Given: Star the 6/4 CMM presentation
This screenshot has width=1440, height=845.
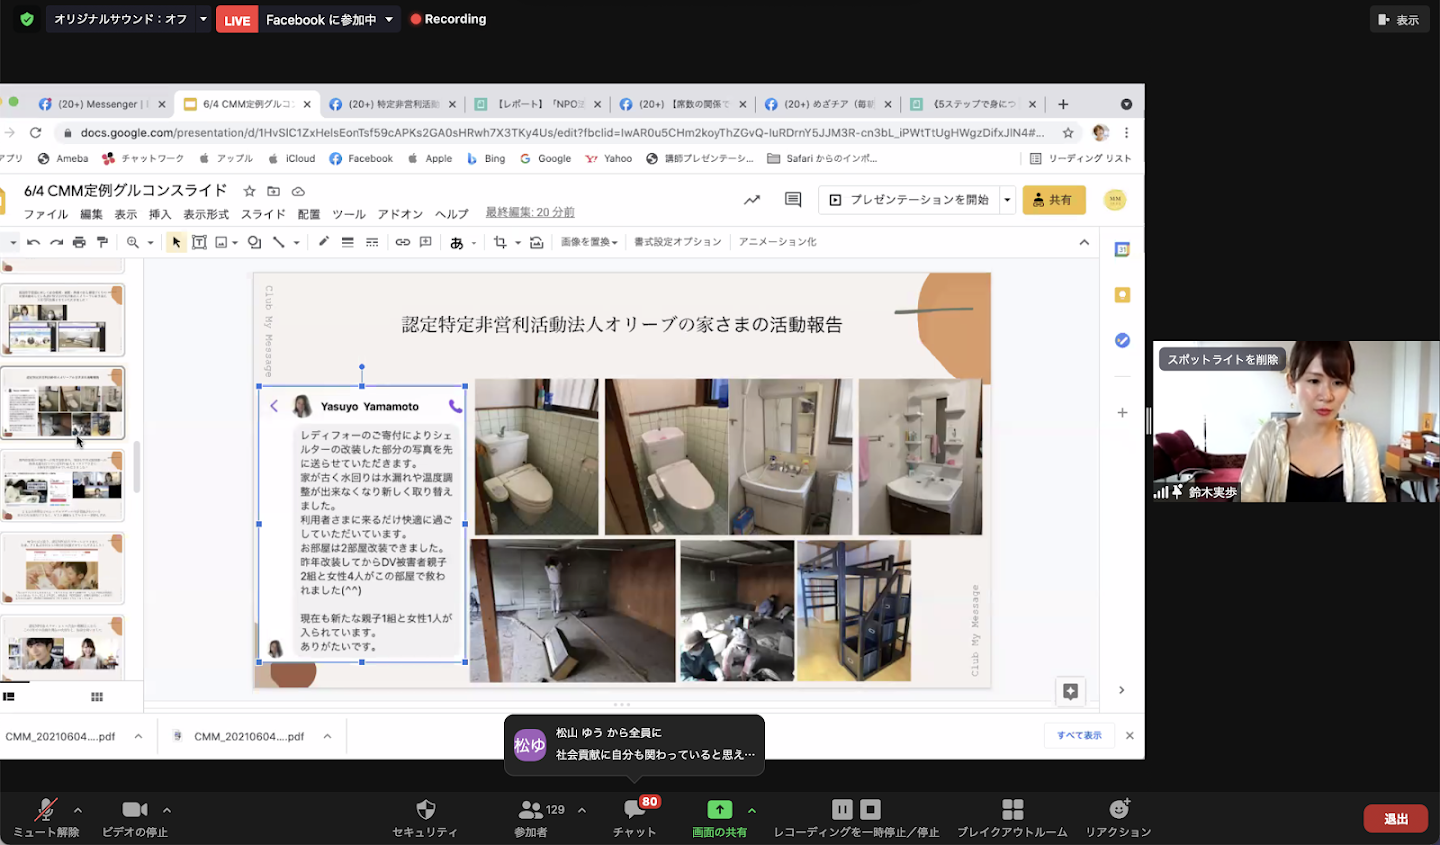Looking at the screenshot, I should [249, 191].
